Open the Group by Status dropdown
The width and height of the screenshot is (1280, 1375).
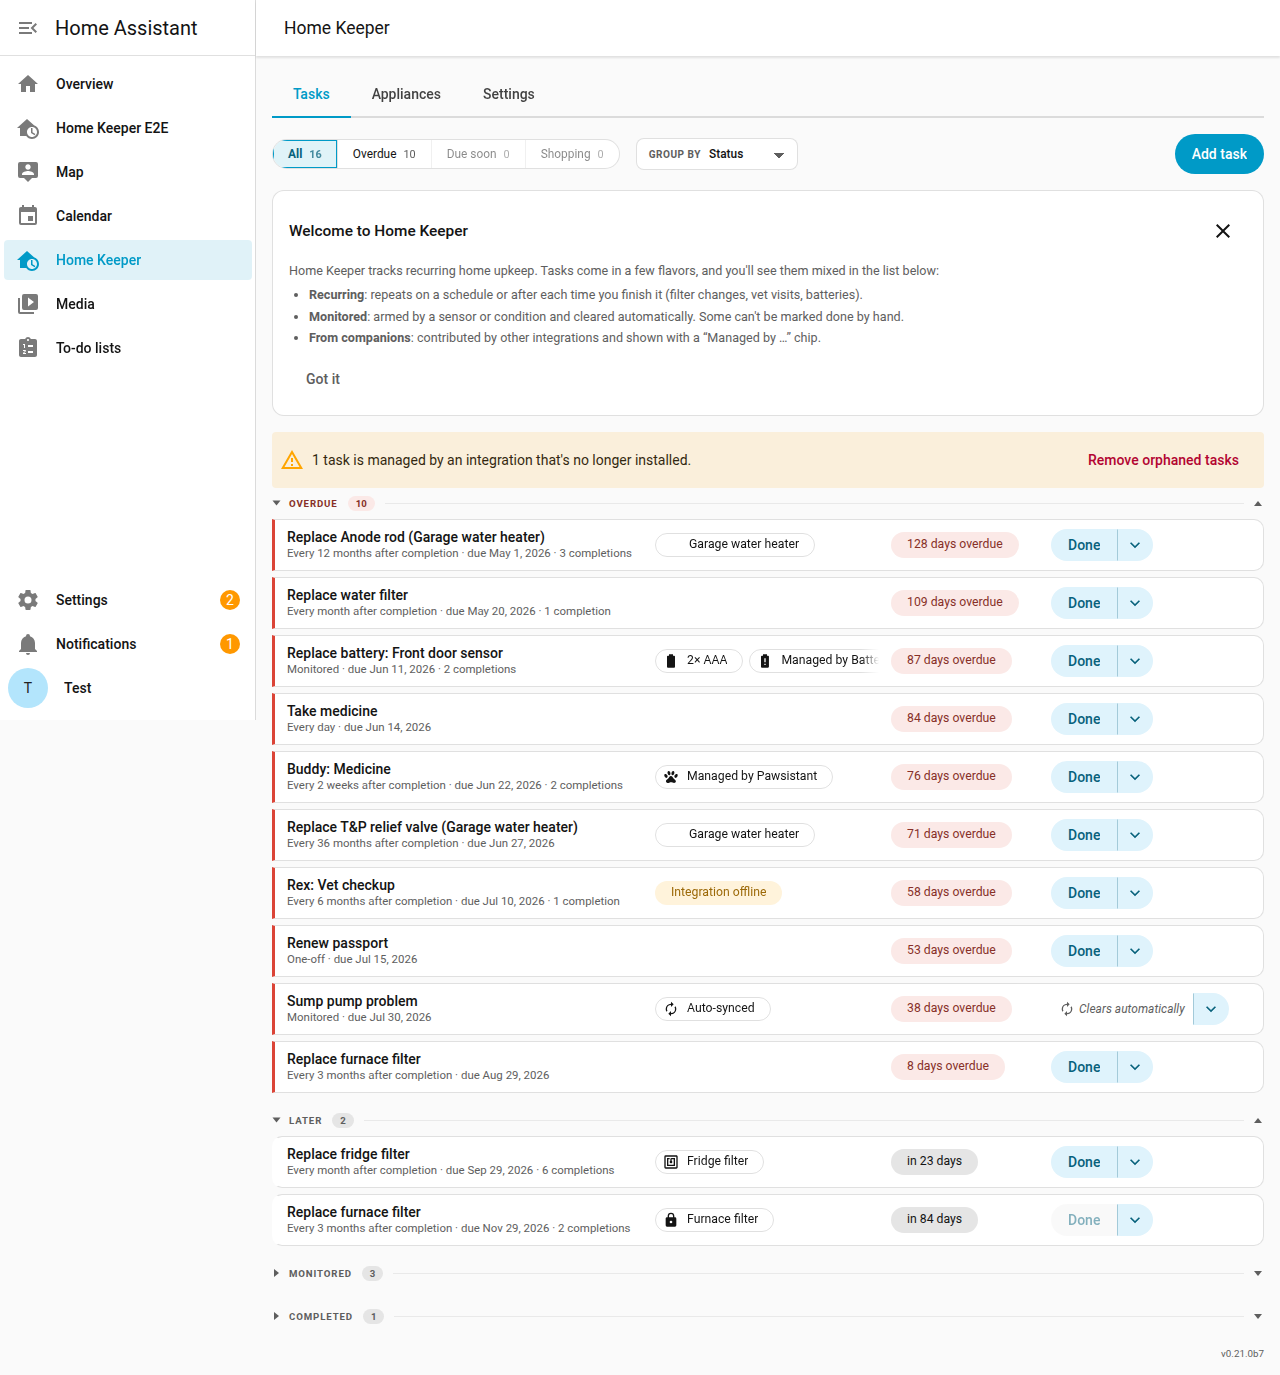click(717, 154)
